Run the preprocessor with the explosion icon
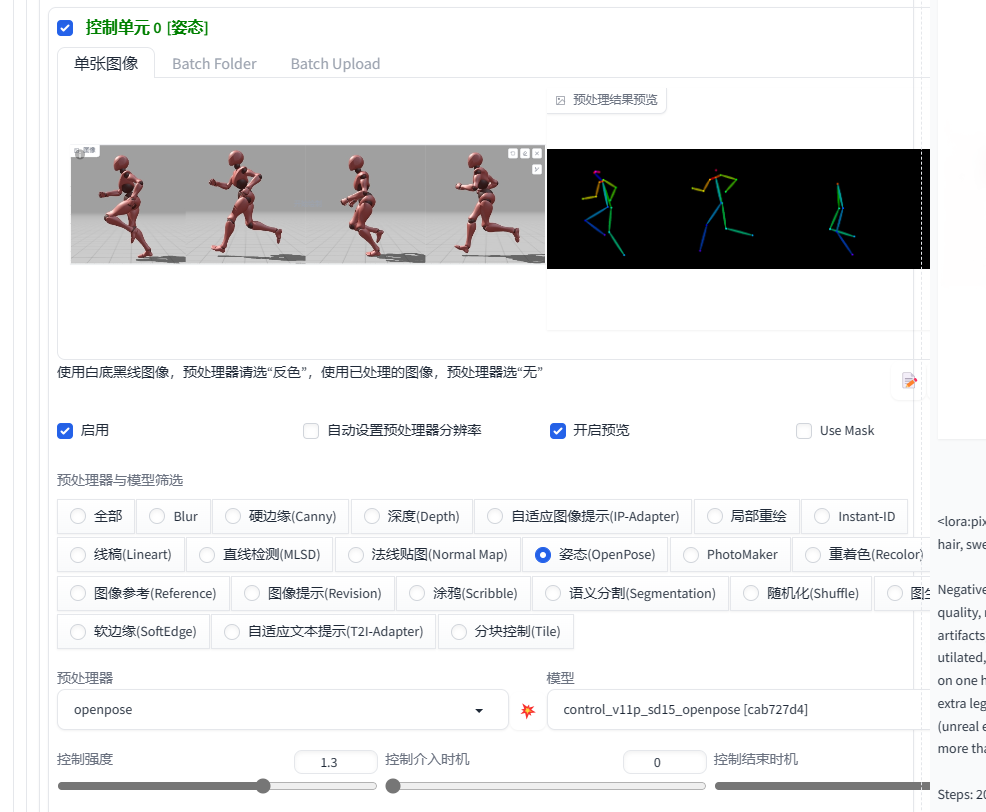 pyautogui.click(x=528, y=710)
